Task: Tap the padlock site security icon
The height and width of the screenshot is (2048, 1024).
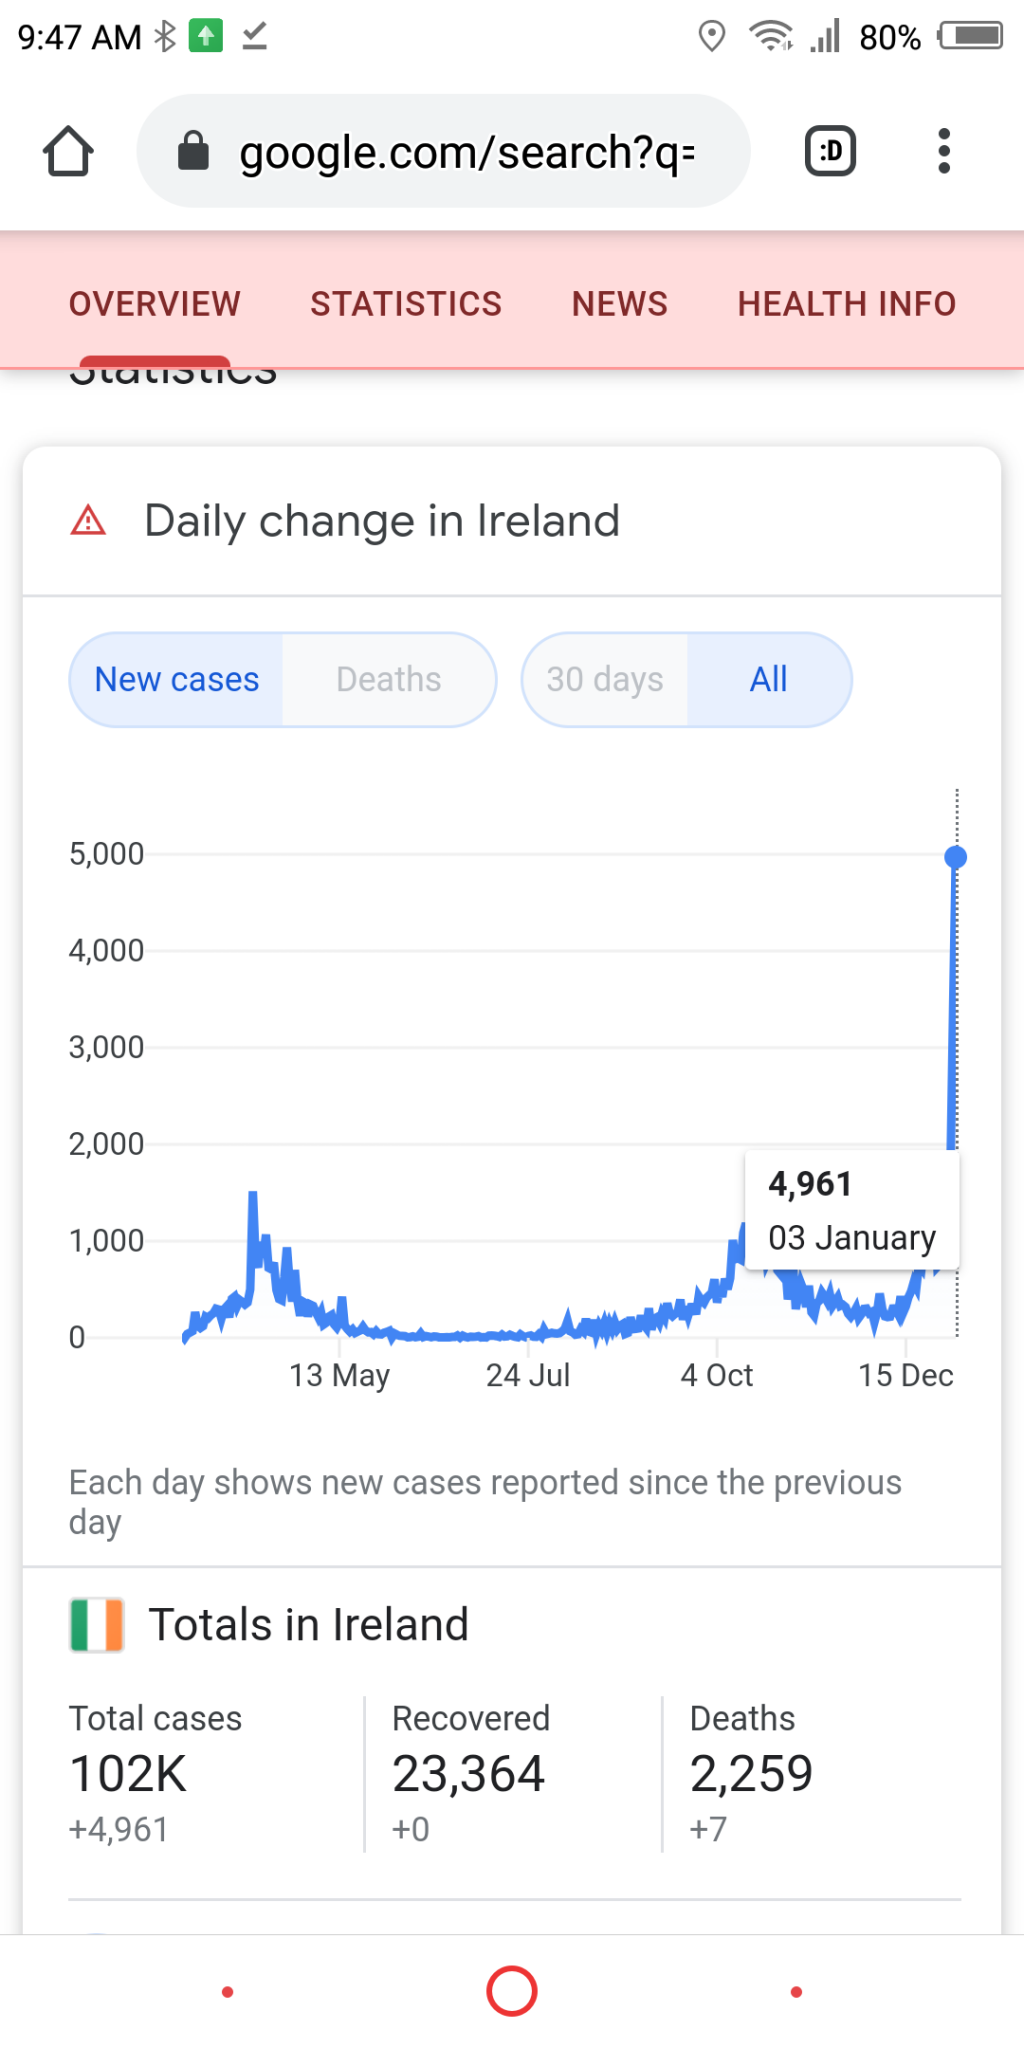Action: (x=193, y=152)
